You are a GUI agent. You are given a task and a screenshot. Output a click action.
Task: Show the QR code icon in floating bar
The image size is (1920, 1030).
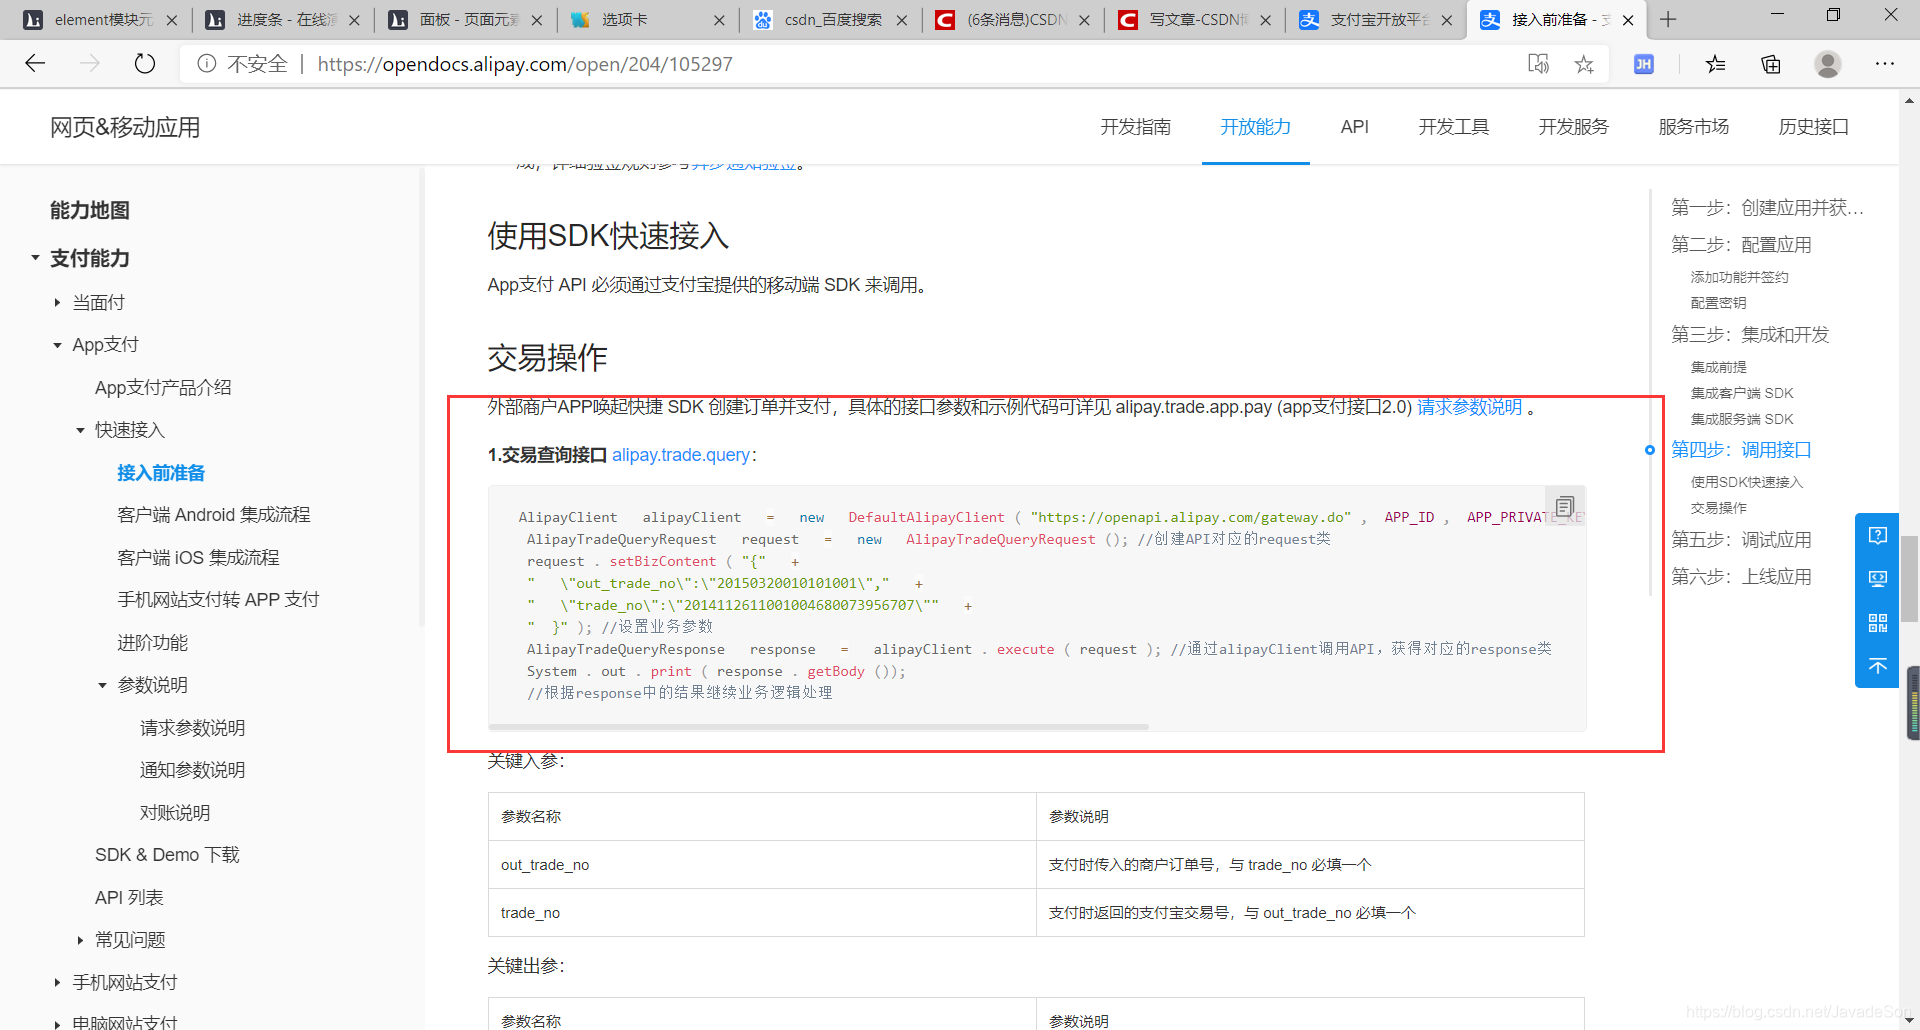[x=1878, y=623]
